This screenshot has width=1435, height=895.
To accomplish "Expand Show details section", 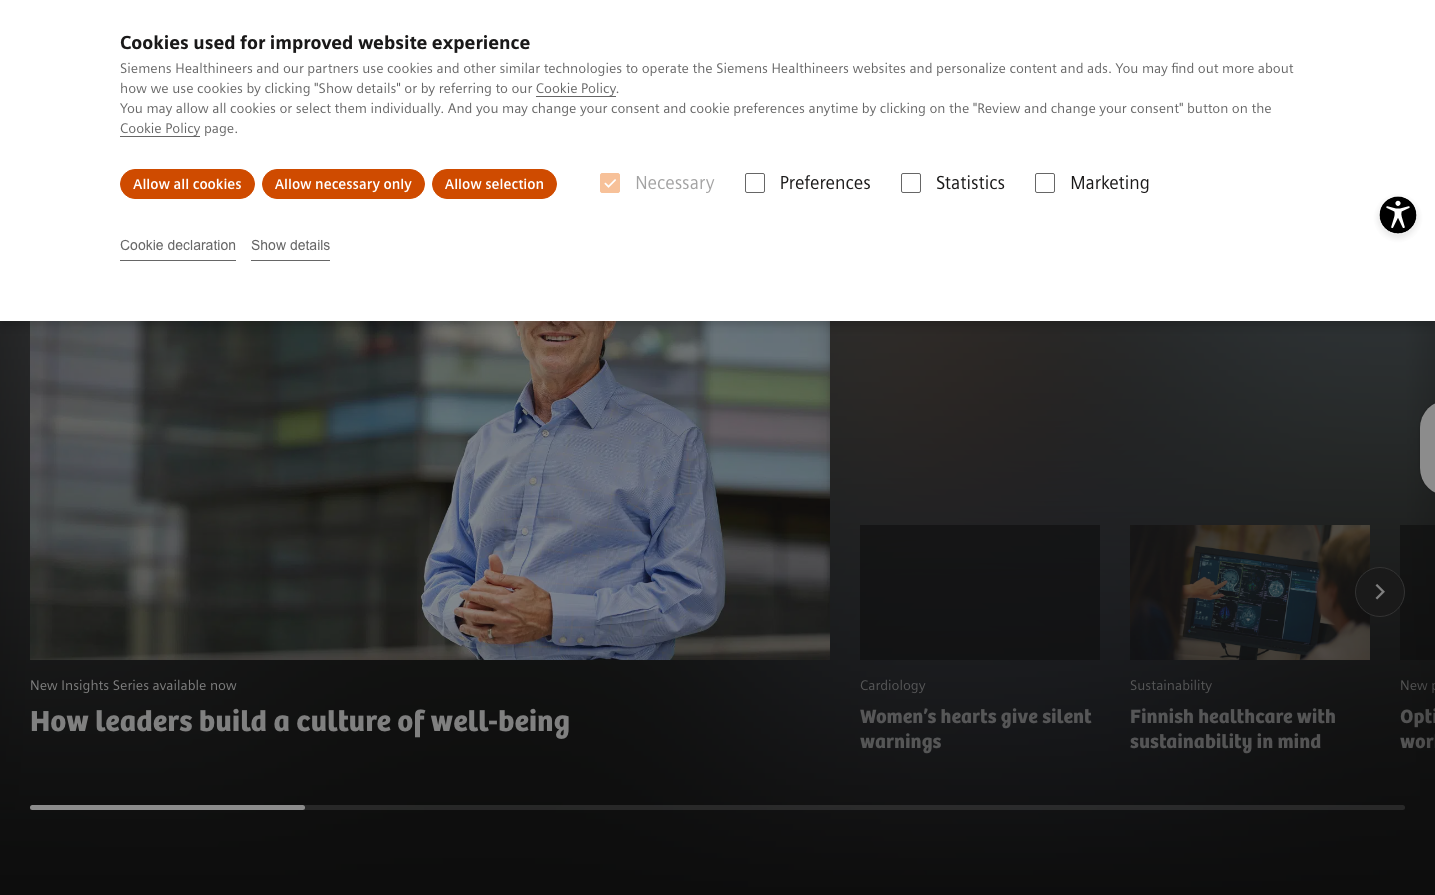I will pyautogui.click(x=290, y=245).
